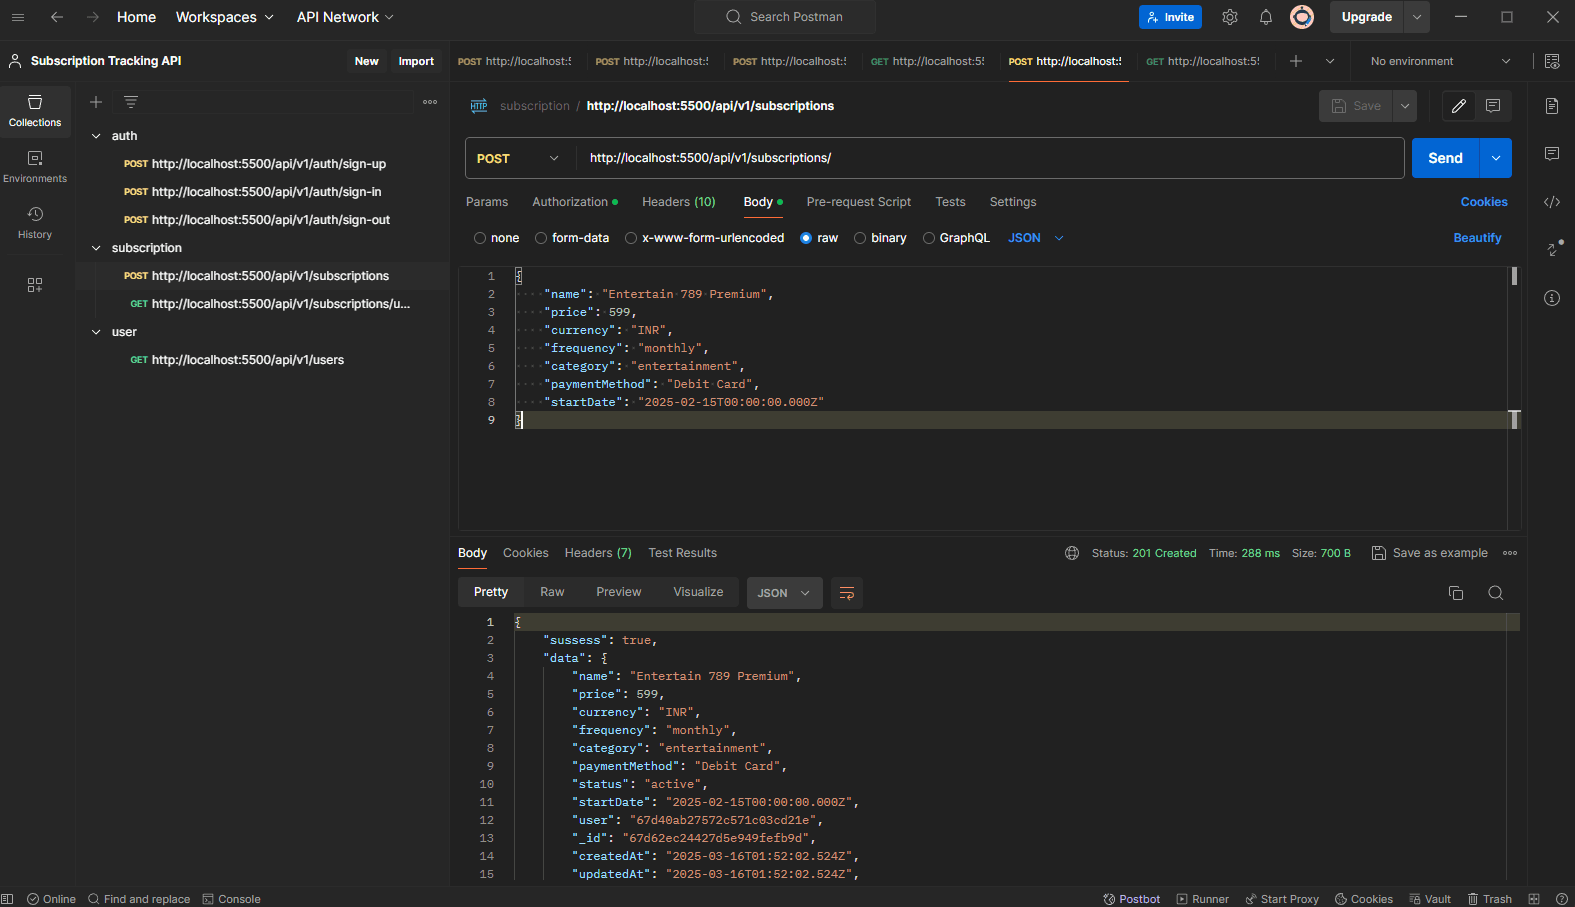Open the configure workspace sidebar icon
The image size is (1575, 907).
pos(35,285)
